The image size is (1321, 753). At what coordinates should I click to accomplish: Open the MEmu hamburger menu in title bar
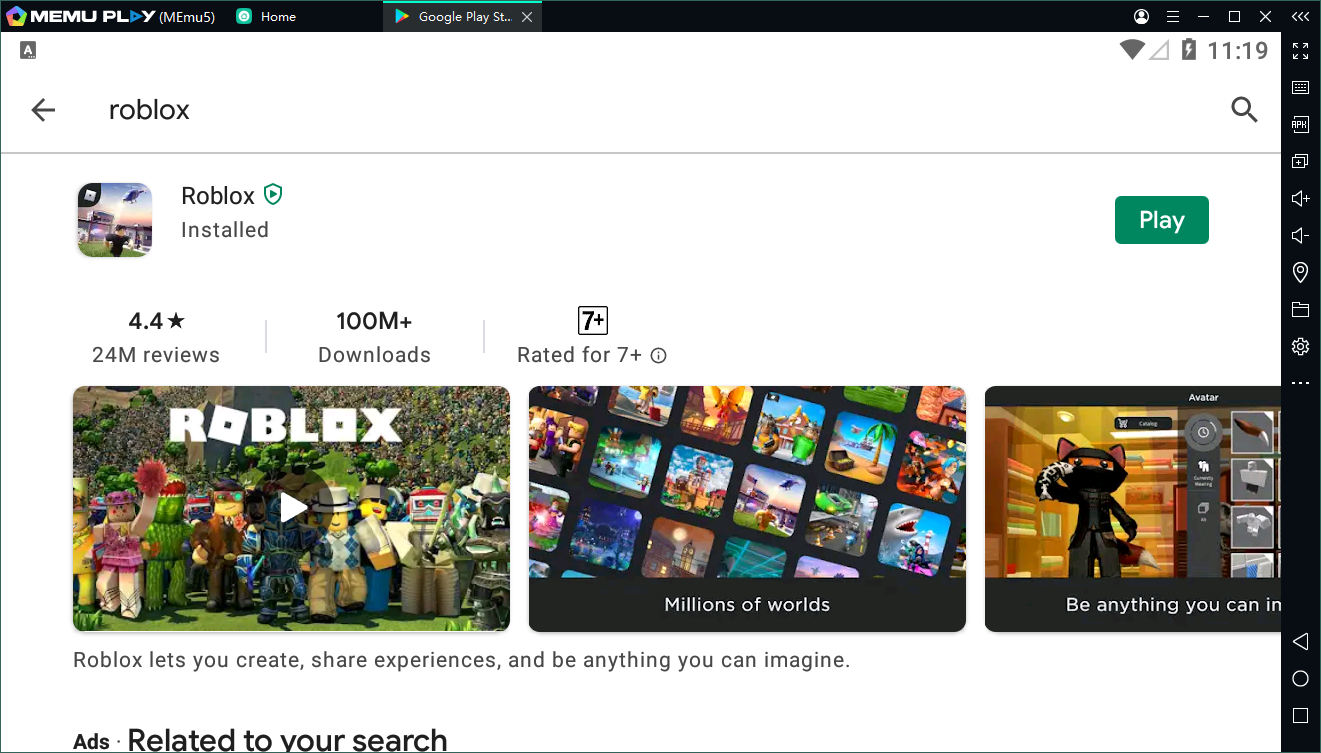(1173, 17)
